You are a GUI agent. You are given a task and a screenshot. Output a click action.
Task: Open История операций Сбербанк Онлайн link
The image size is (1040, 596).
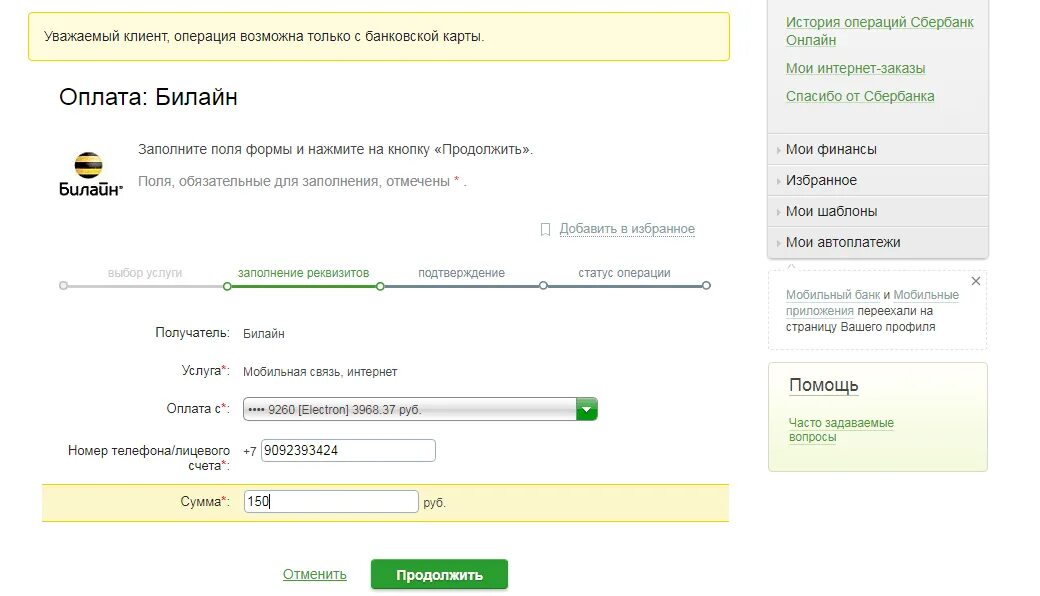(x=879, y=31)
